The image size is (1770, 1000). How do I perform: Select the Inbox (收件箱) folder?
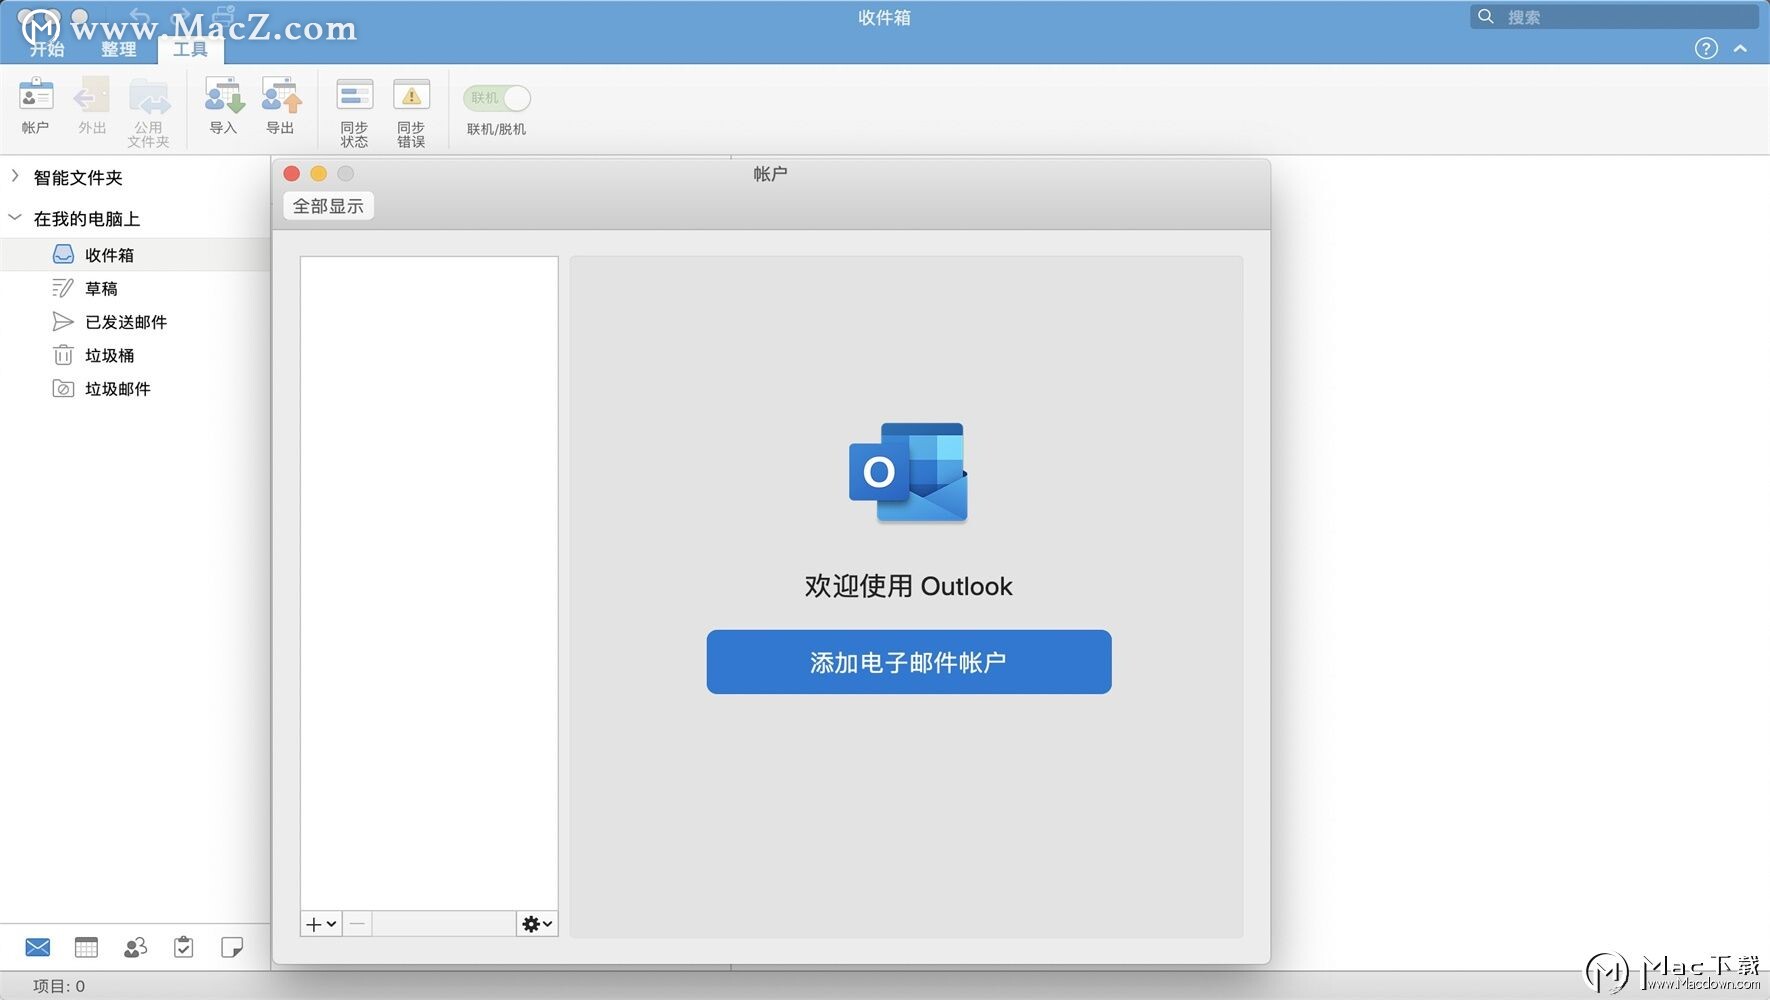click(135, 255)
